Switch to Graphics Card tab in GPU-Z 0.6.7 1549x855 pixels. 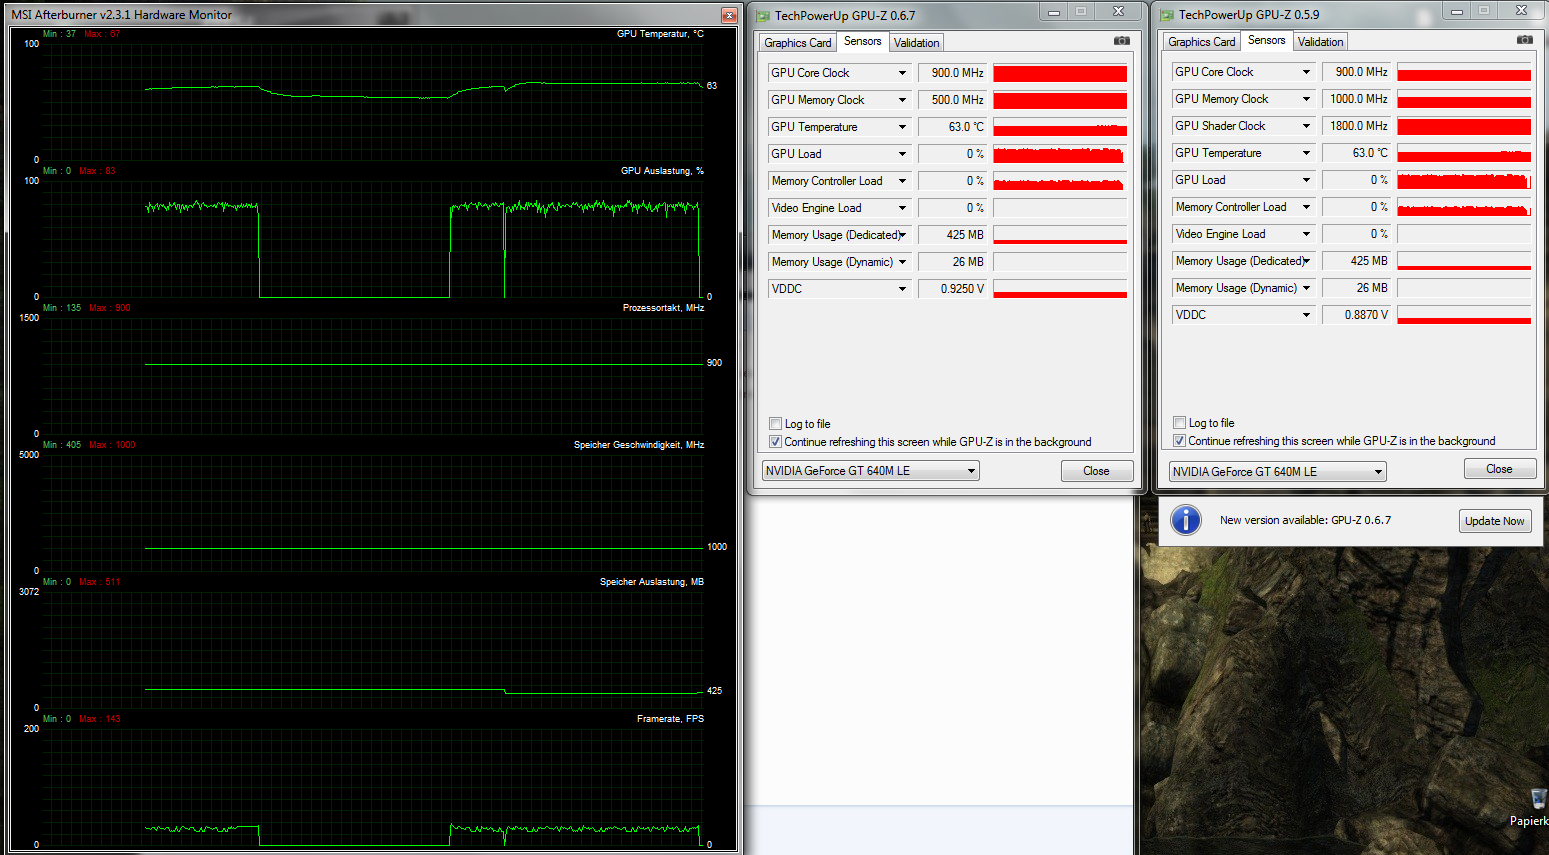[797, 43]
